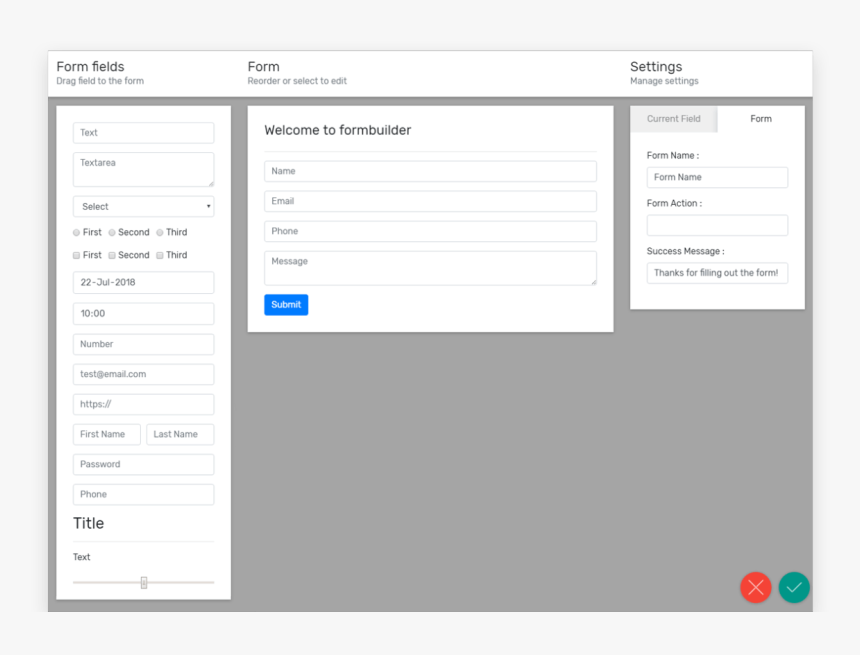Click the range slider handle
The width and height of the screenshot is (860, 655).
pyautogui.click(x=144, y=583)
